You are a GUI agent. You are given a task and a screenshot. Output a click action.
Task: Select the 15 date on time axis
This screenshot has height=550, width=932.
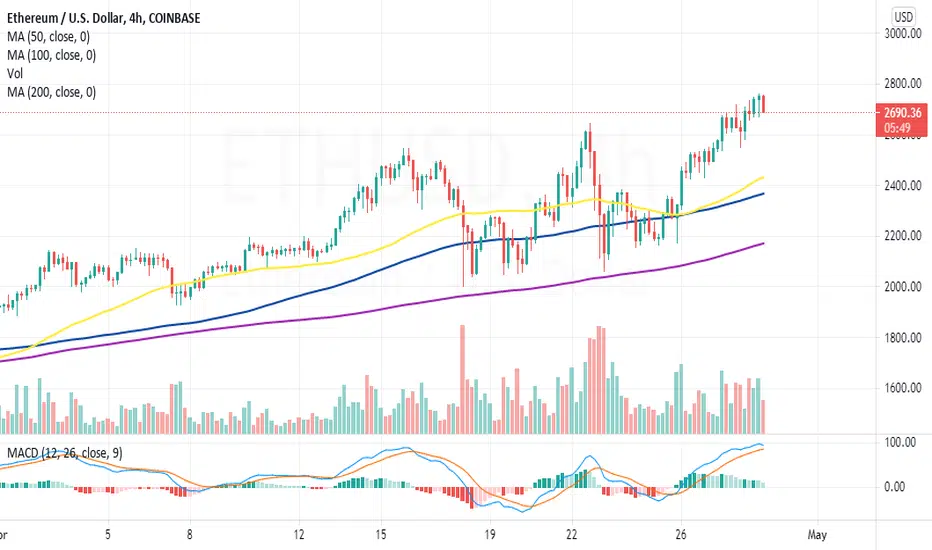(x=380, y=535)
